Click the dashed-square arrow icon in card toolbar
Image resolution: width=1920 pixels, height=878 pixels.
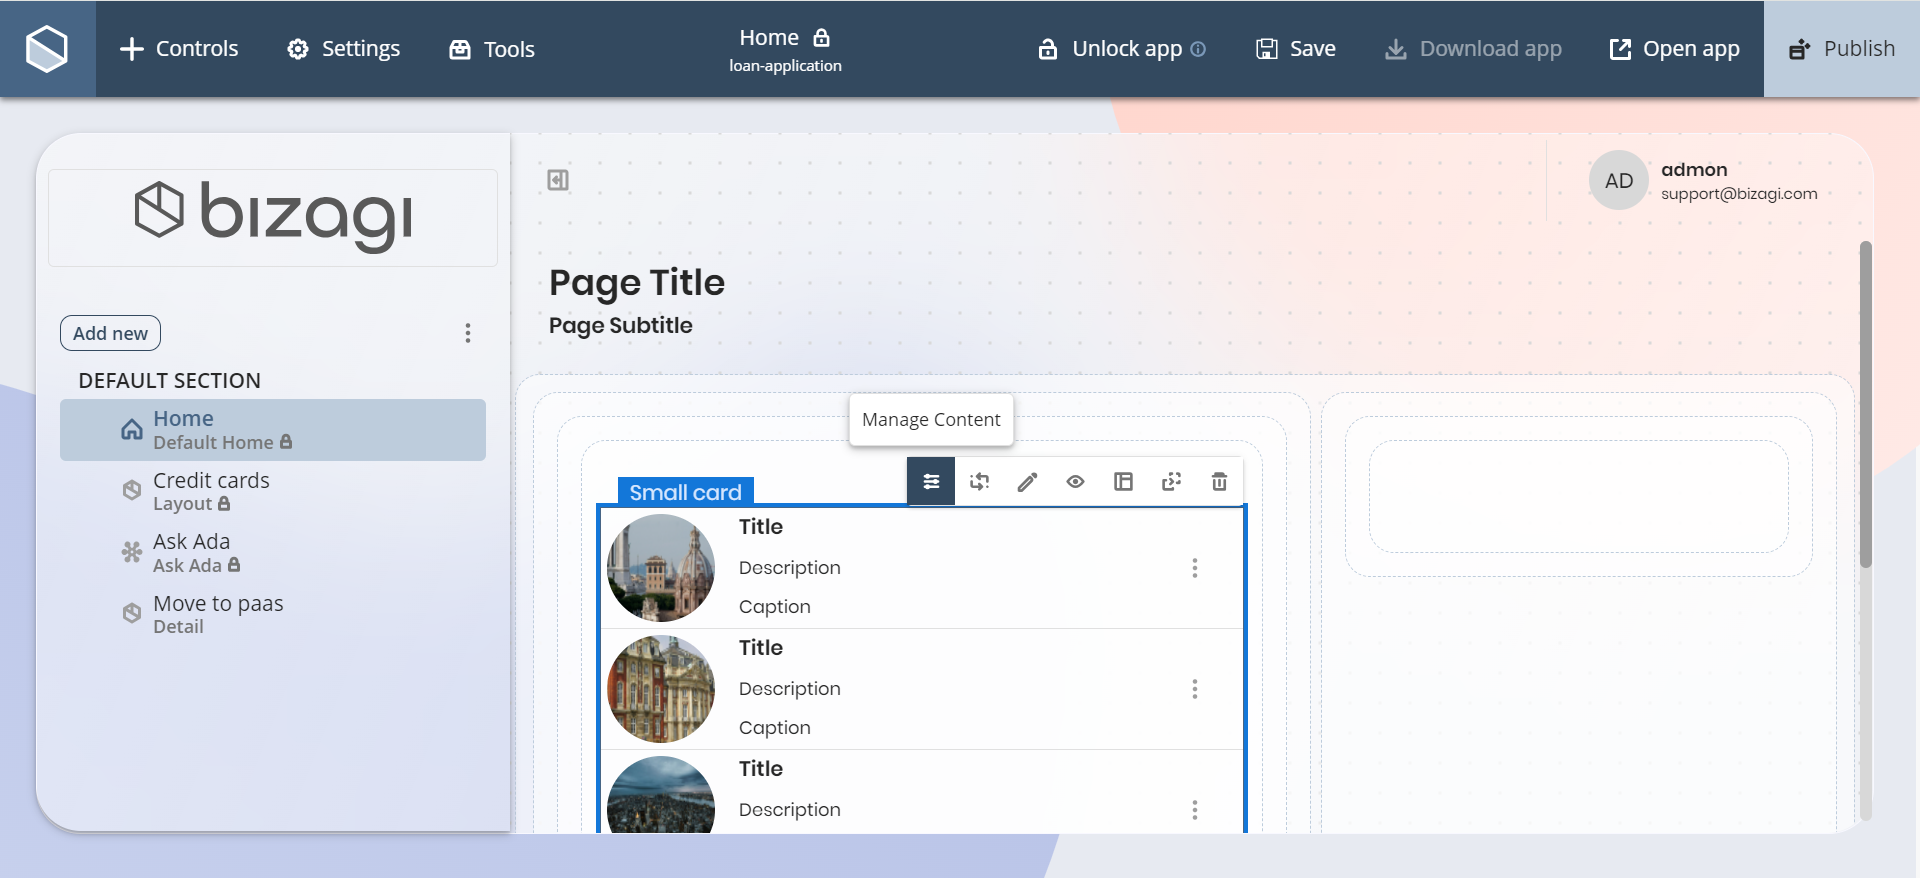[1171, 482]
